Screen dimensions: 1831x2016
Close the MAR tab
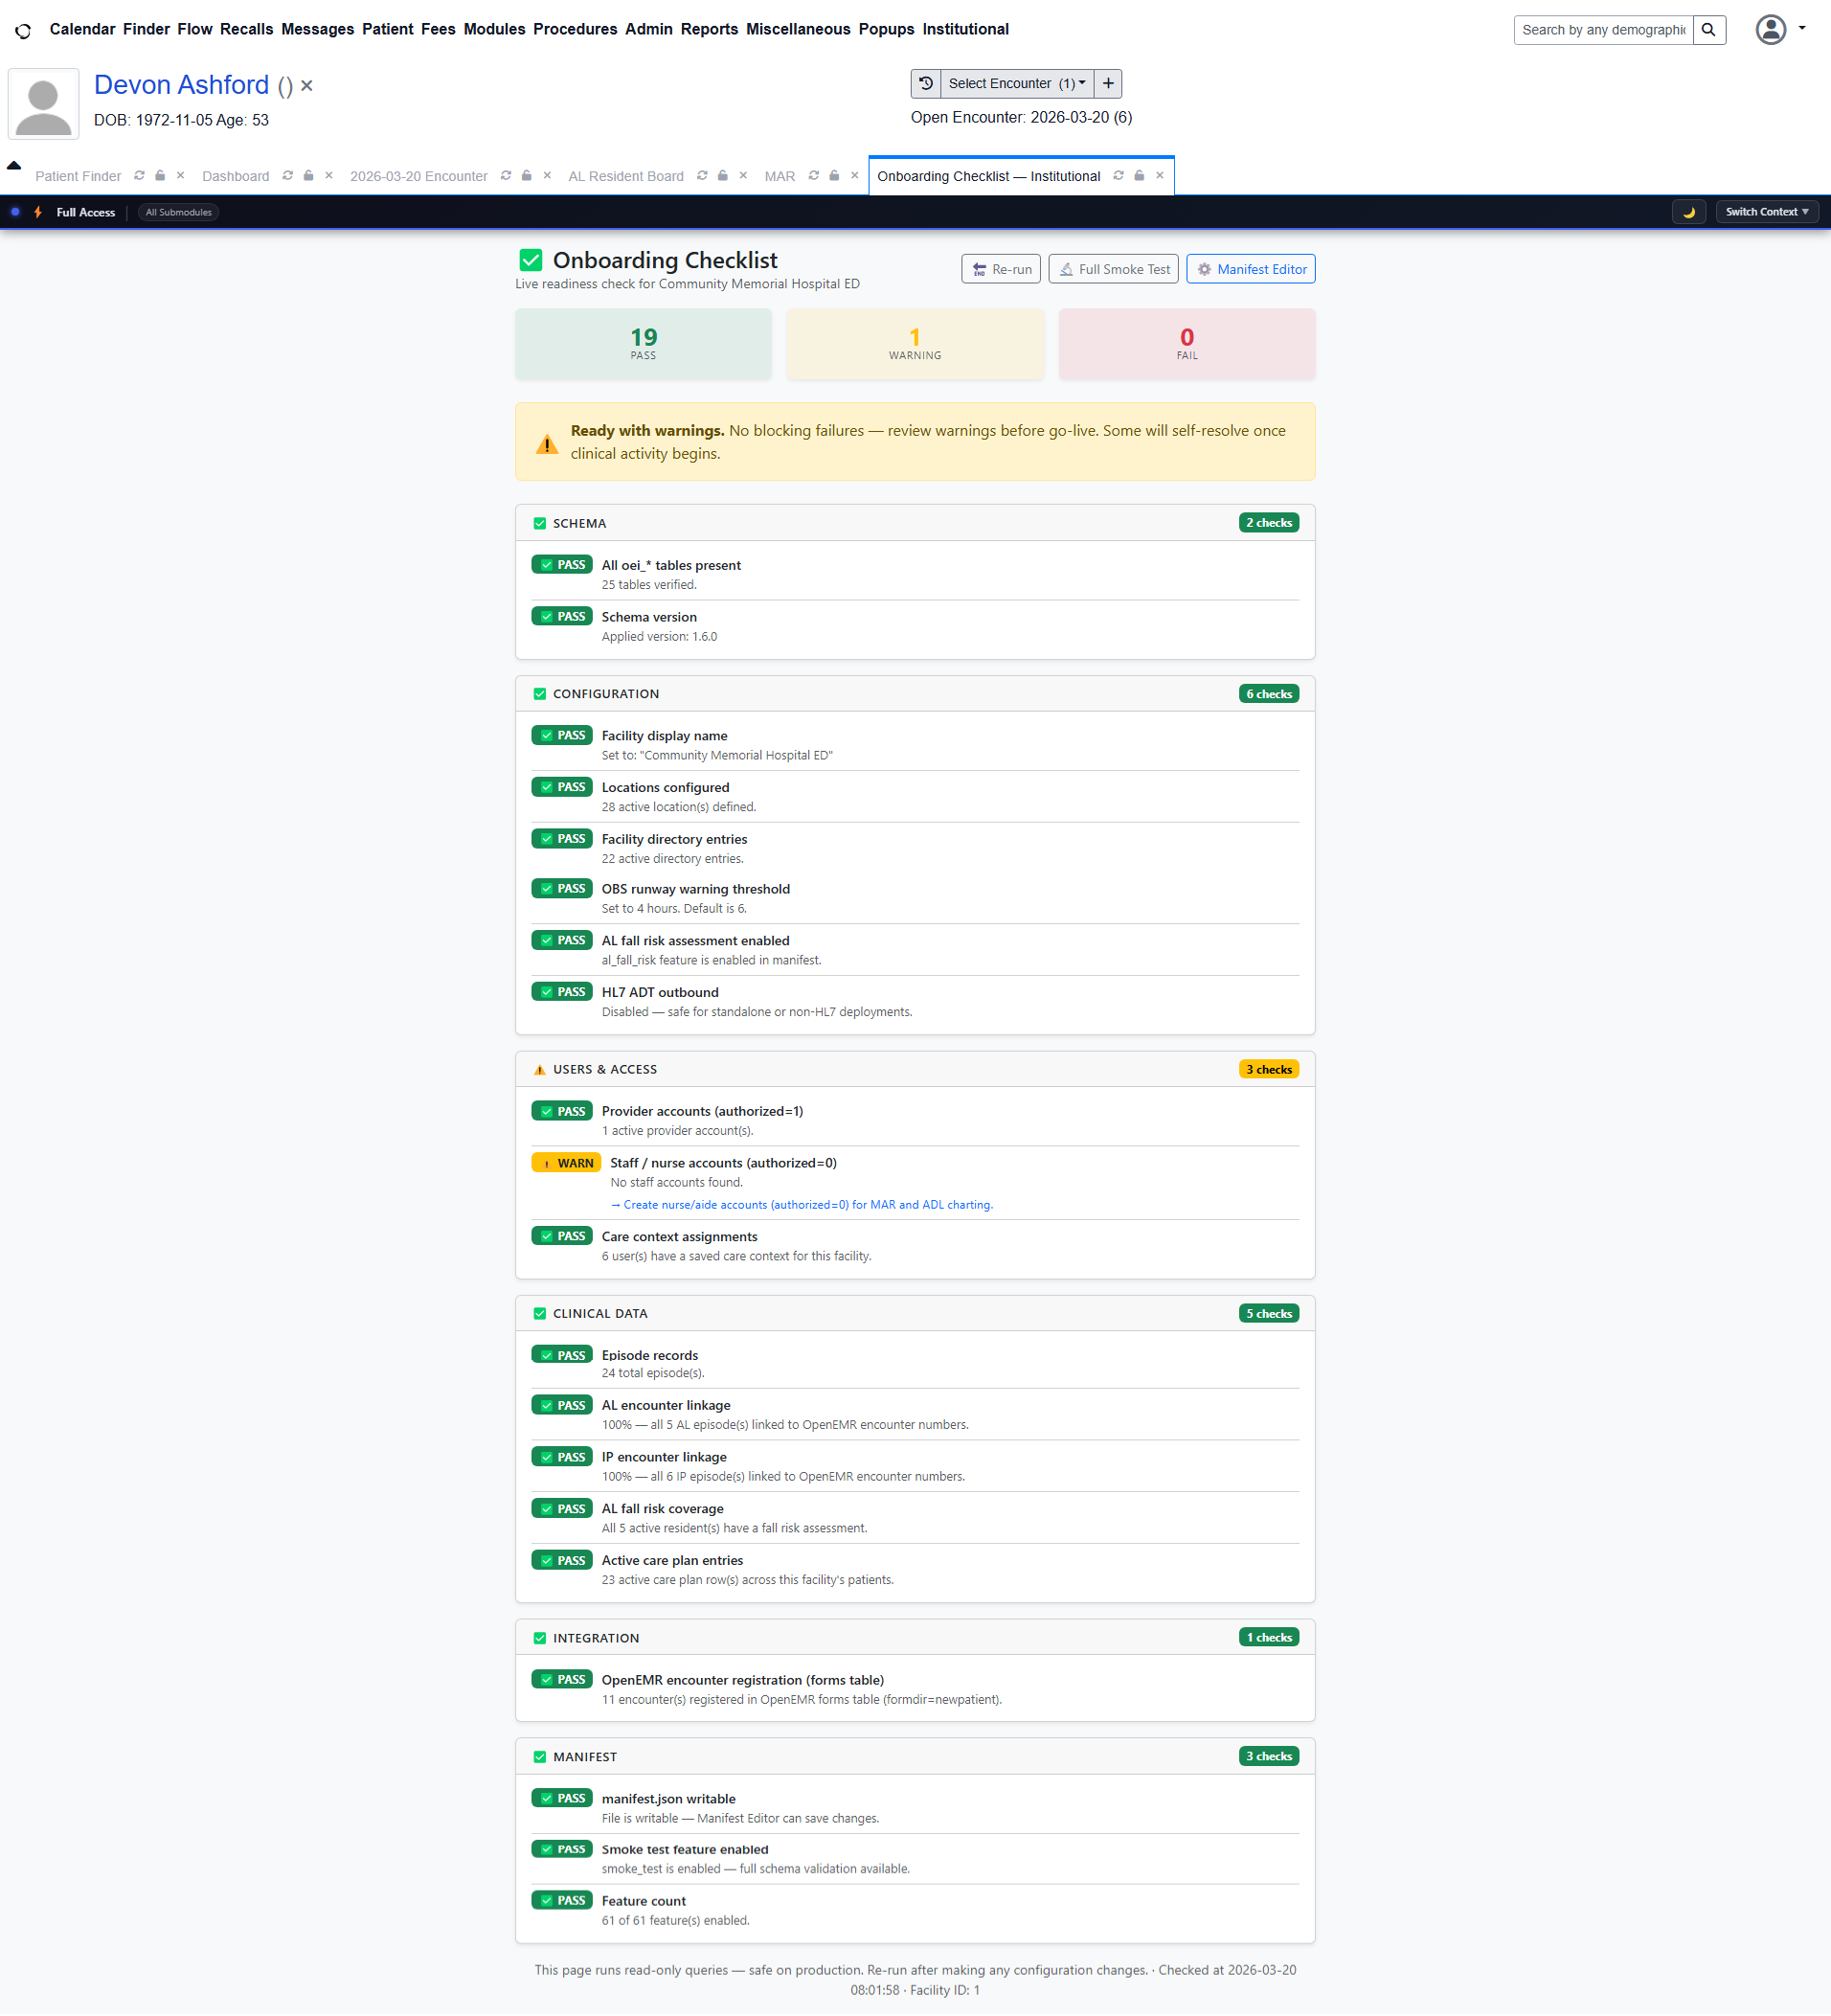click(854, 176)
